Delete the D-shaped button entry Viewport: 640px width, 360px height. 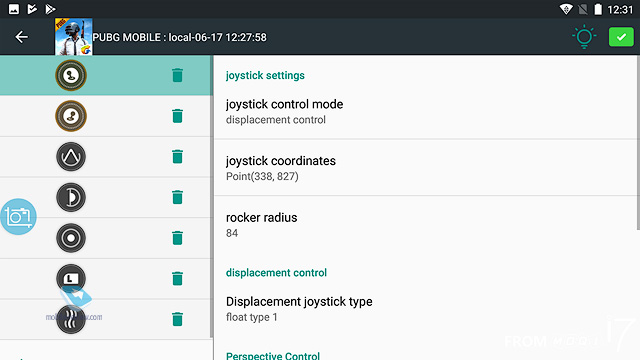177,198
